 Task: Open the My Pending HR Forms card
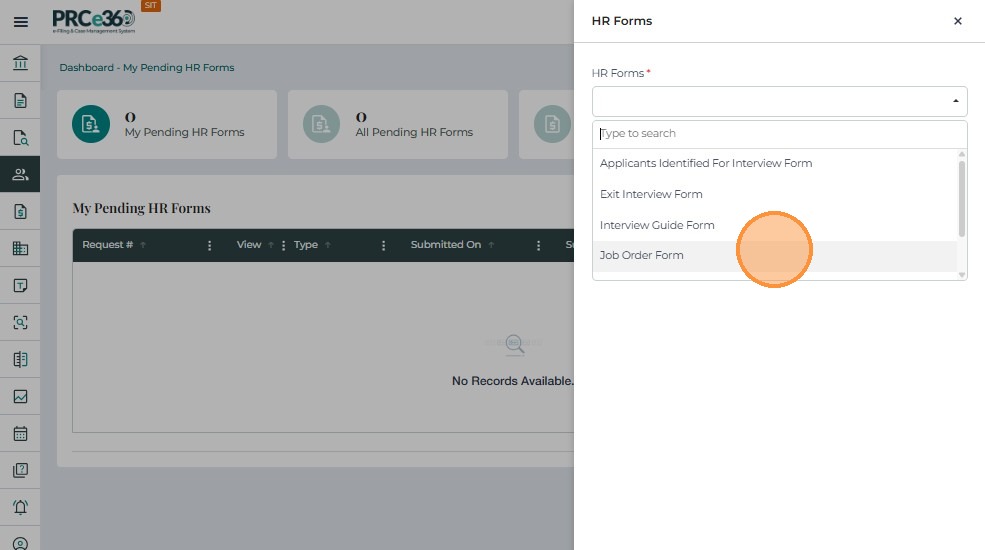tap(167, 124)
